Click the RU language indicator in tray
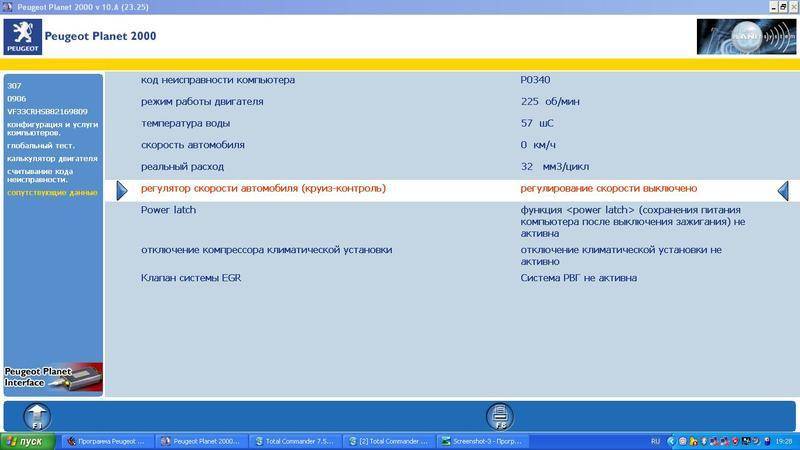The height and width of the screenshot is (450, 800). pos(655,441)
